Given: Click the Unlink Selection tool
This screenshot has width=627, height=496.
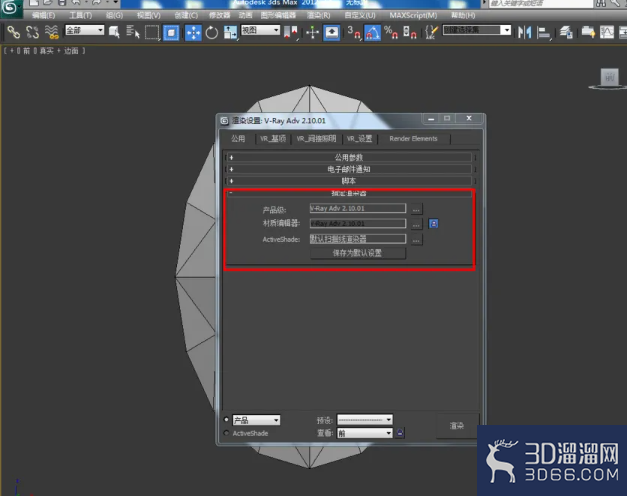Looking at the screenshot, I should 32,32.
